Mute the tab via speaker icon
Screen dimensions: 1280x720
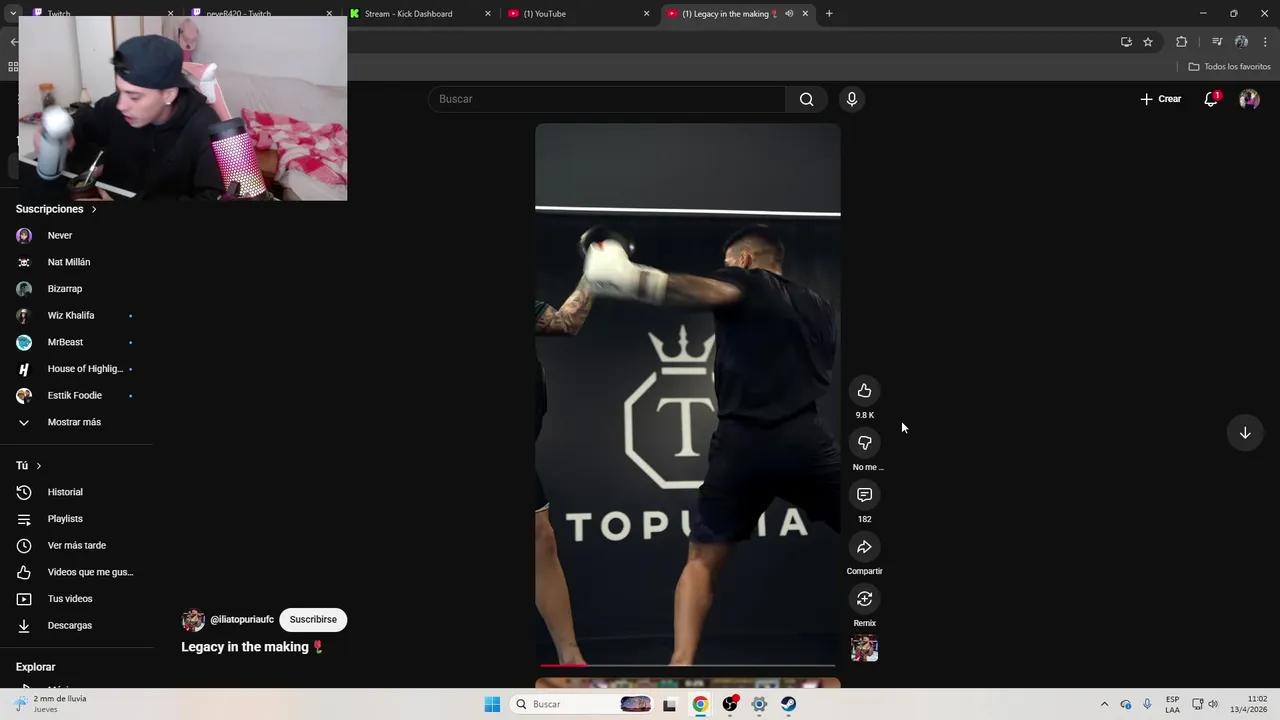click(x=789, y=14)
